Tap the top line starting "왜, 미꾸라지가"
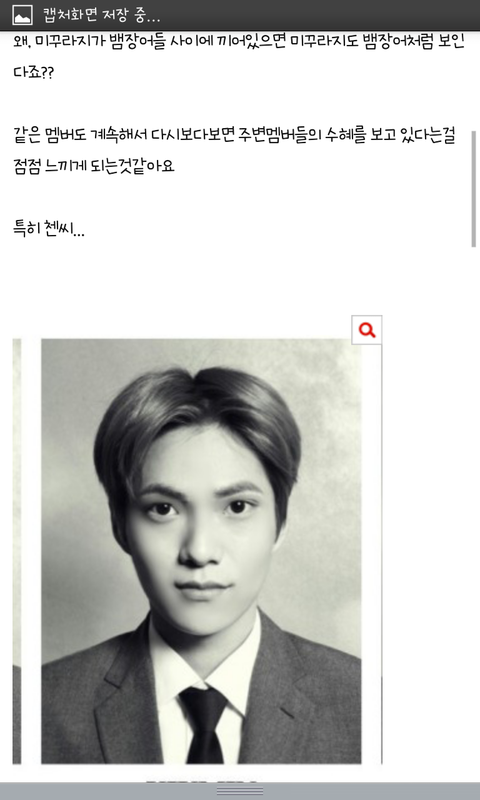This screenshot has height=800, width=480. 239,42
